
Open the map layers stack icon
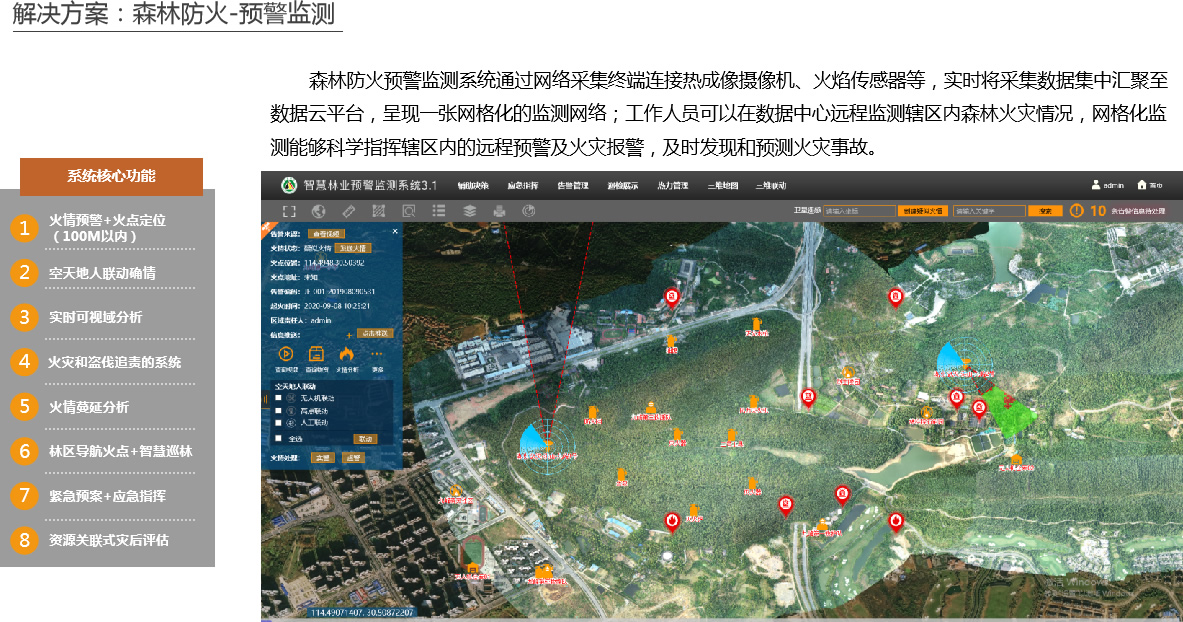coord(469,209)
